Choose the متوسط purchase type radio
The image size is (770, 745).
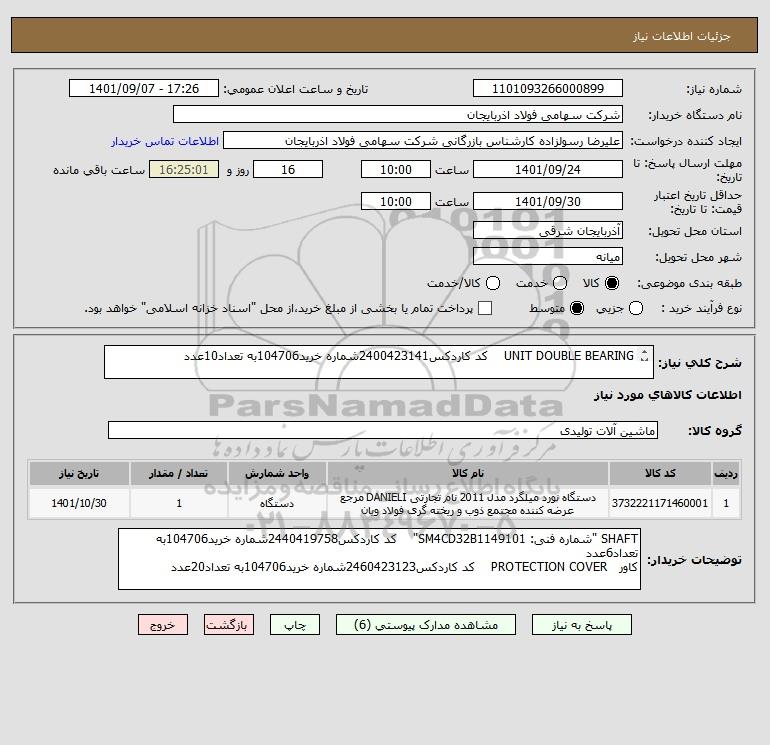[x=577, y=308]
